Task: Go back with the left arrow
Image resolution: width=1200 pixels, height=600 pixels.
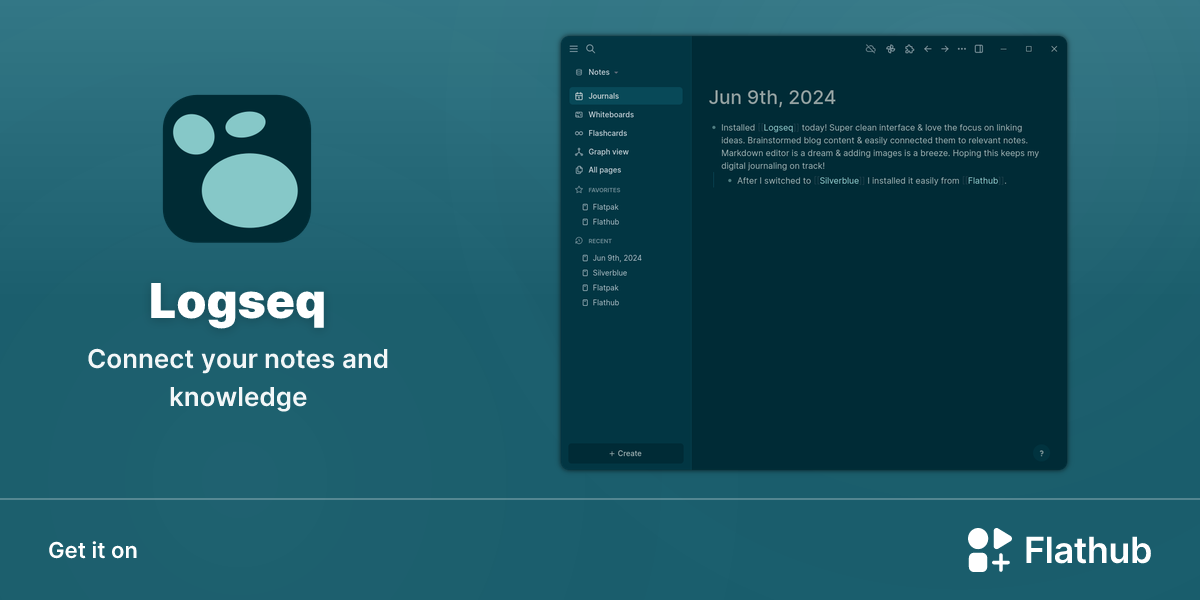Action: (927, 49)
